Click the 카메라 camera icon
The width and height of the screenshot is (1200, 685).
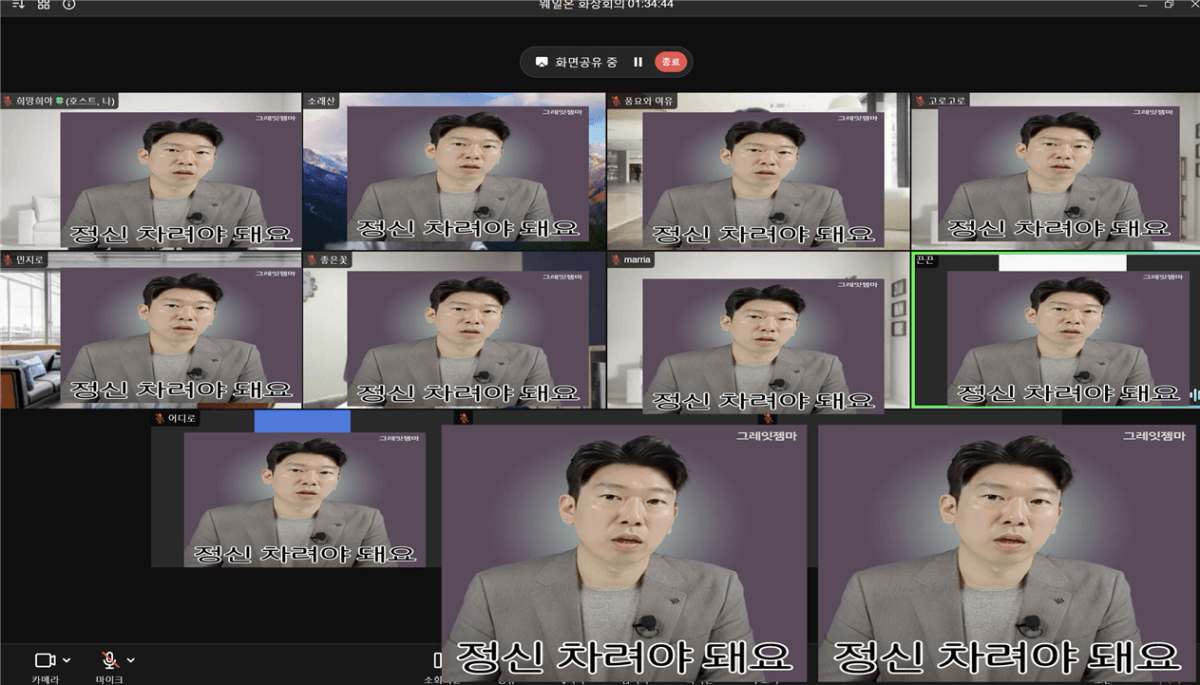45,660
